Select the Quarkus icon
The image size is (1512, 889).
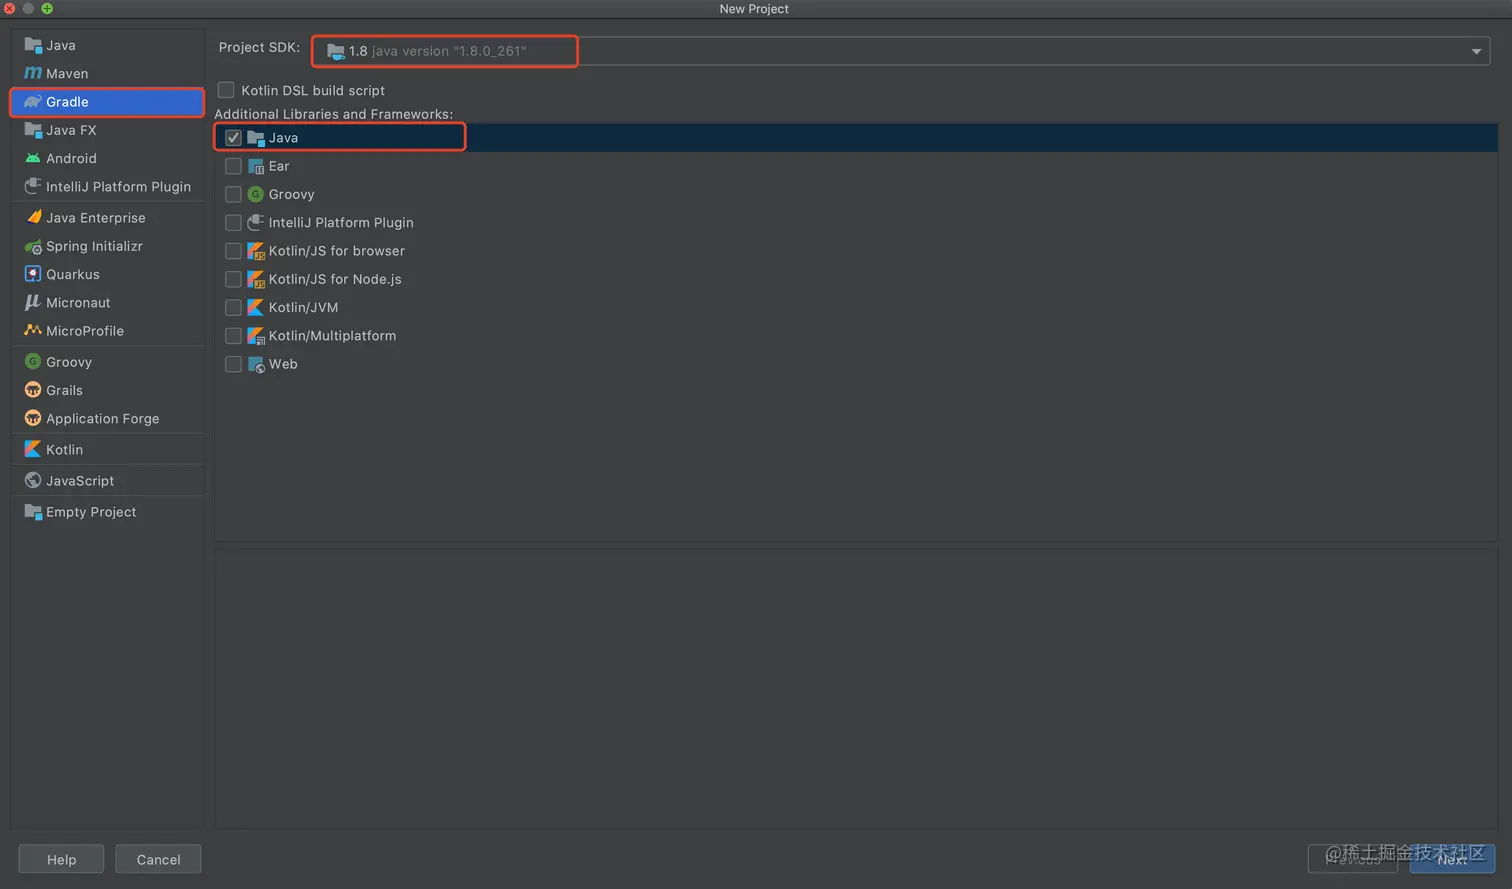pos(33,274)
